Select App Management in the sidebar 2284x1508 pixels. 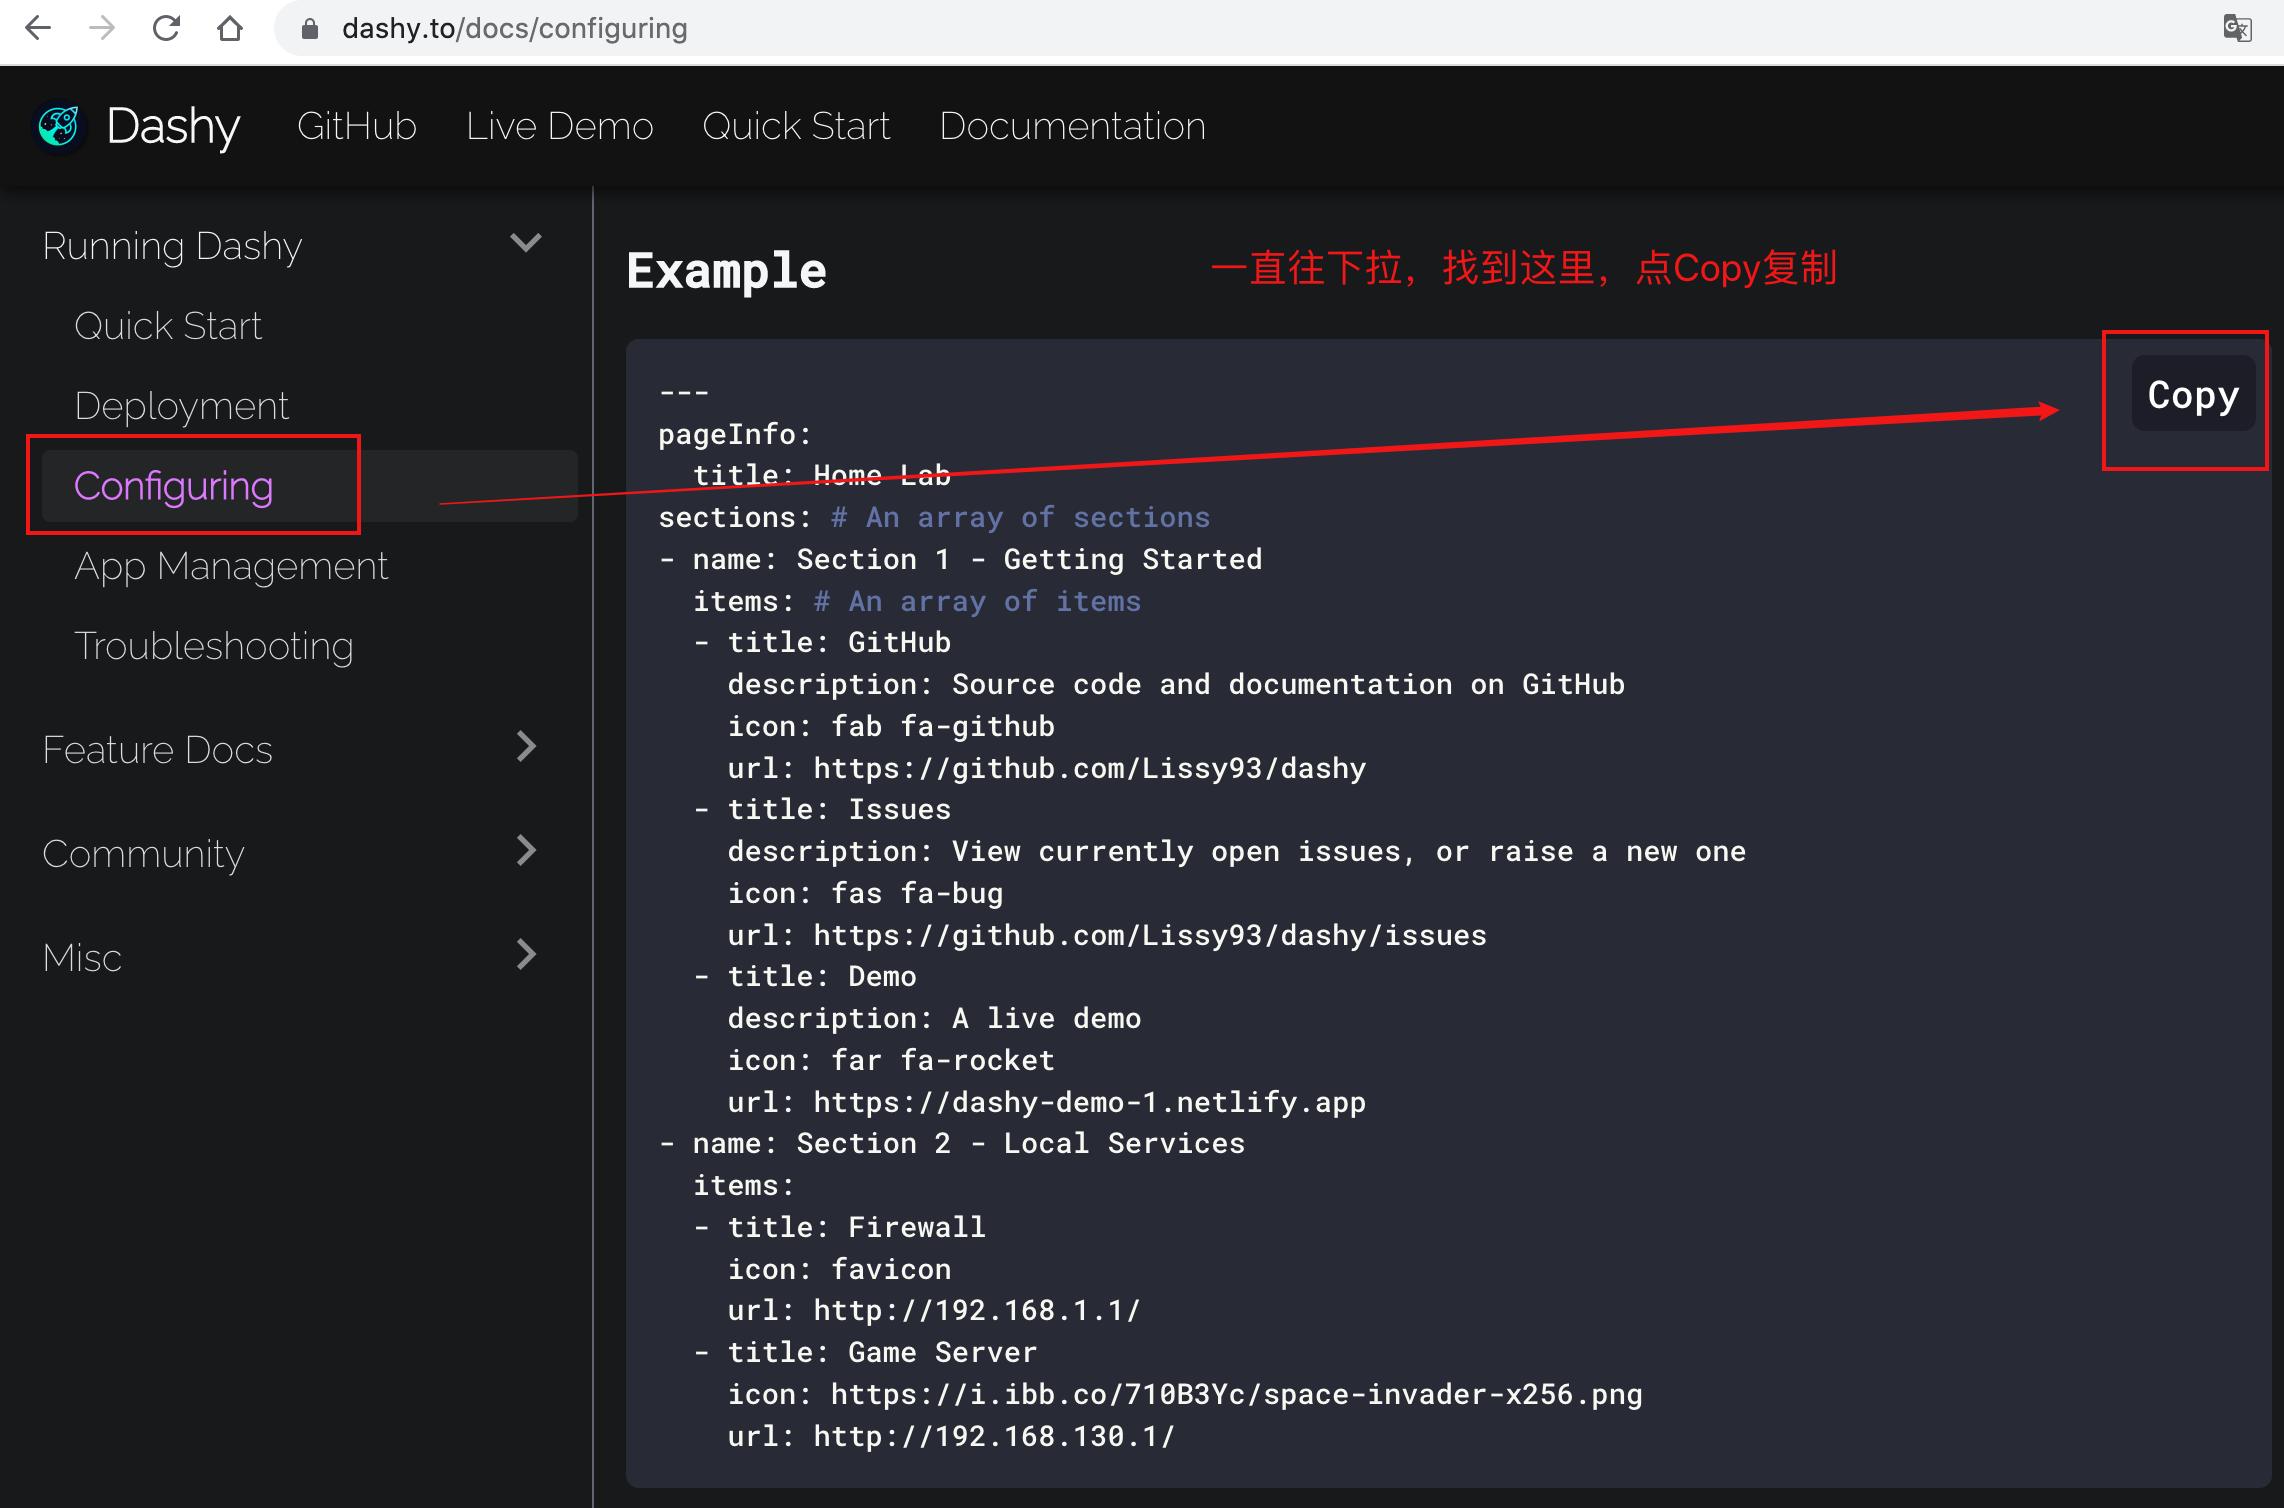coord(230,567)
